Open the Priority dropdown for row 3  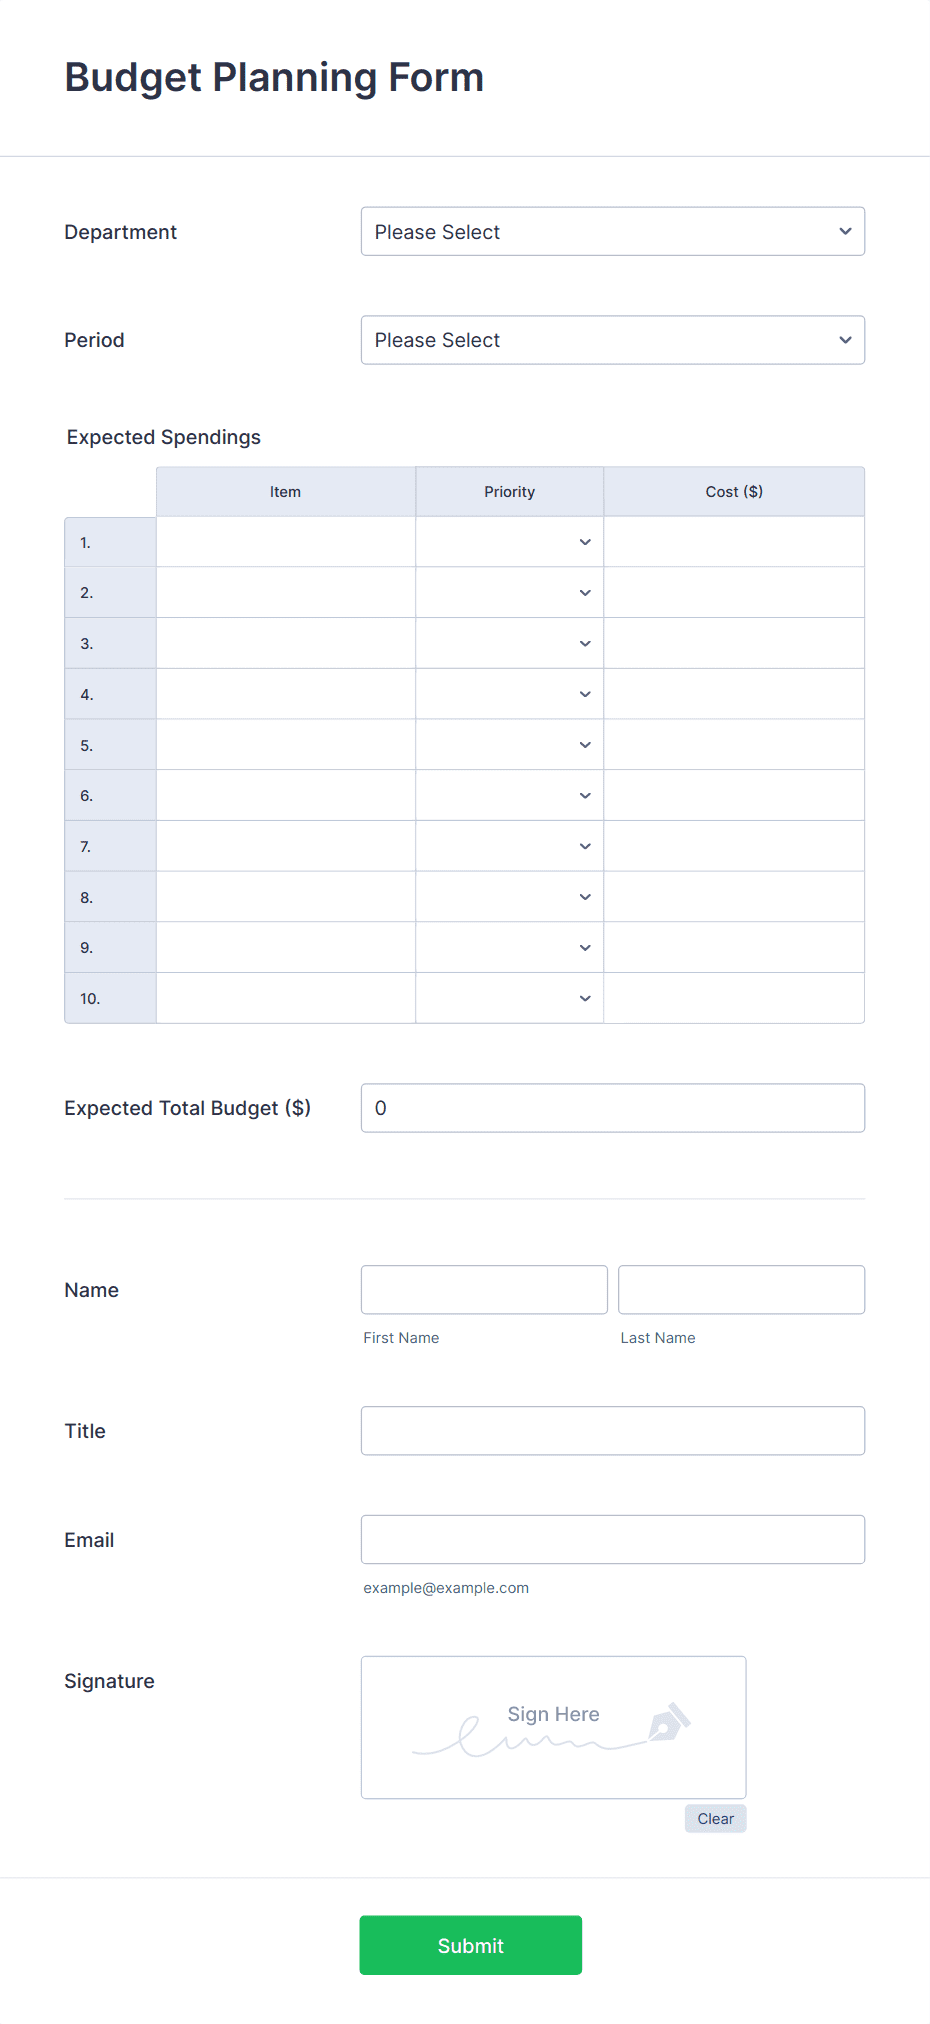[x=509, y=642]
